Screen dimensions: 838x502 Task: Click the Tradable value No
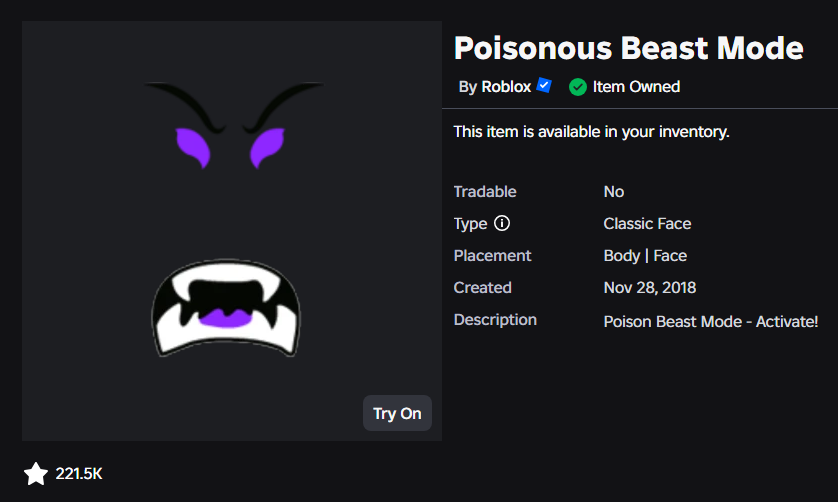[614, 191]
